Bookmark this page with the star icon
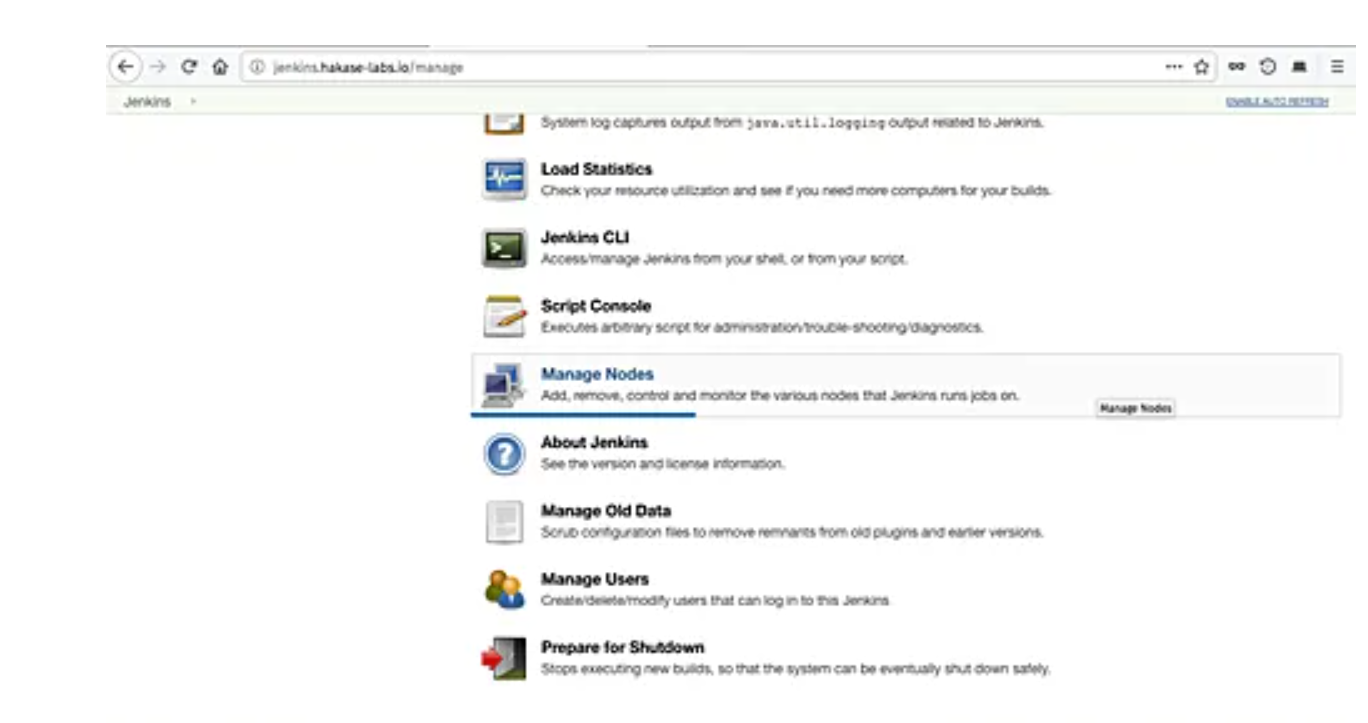Viewport: 1368px width, 723px height. [1201, 67]
